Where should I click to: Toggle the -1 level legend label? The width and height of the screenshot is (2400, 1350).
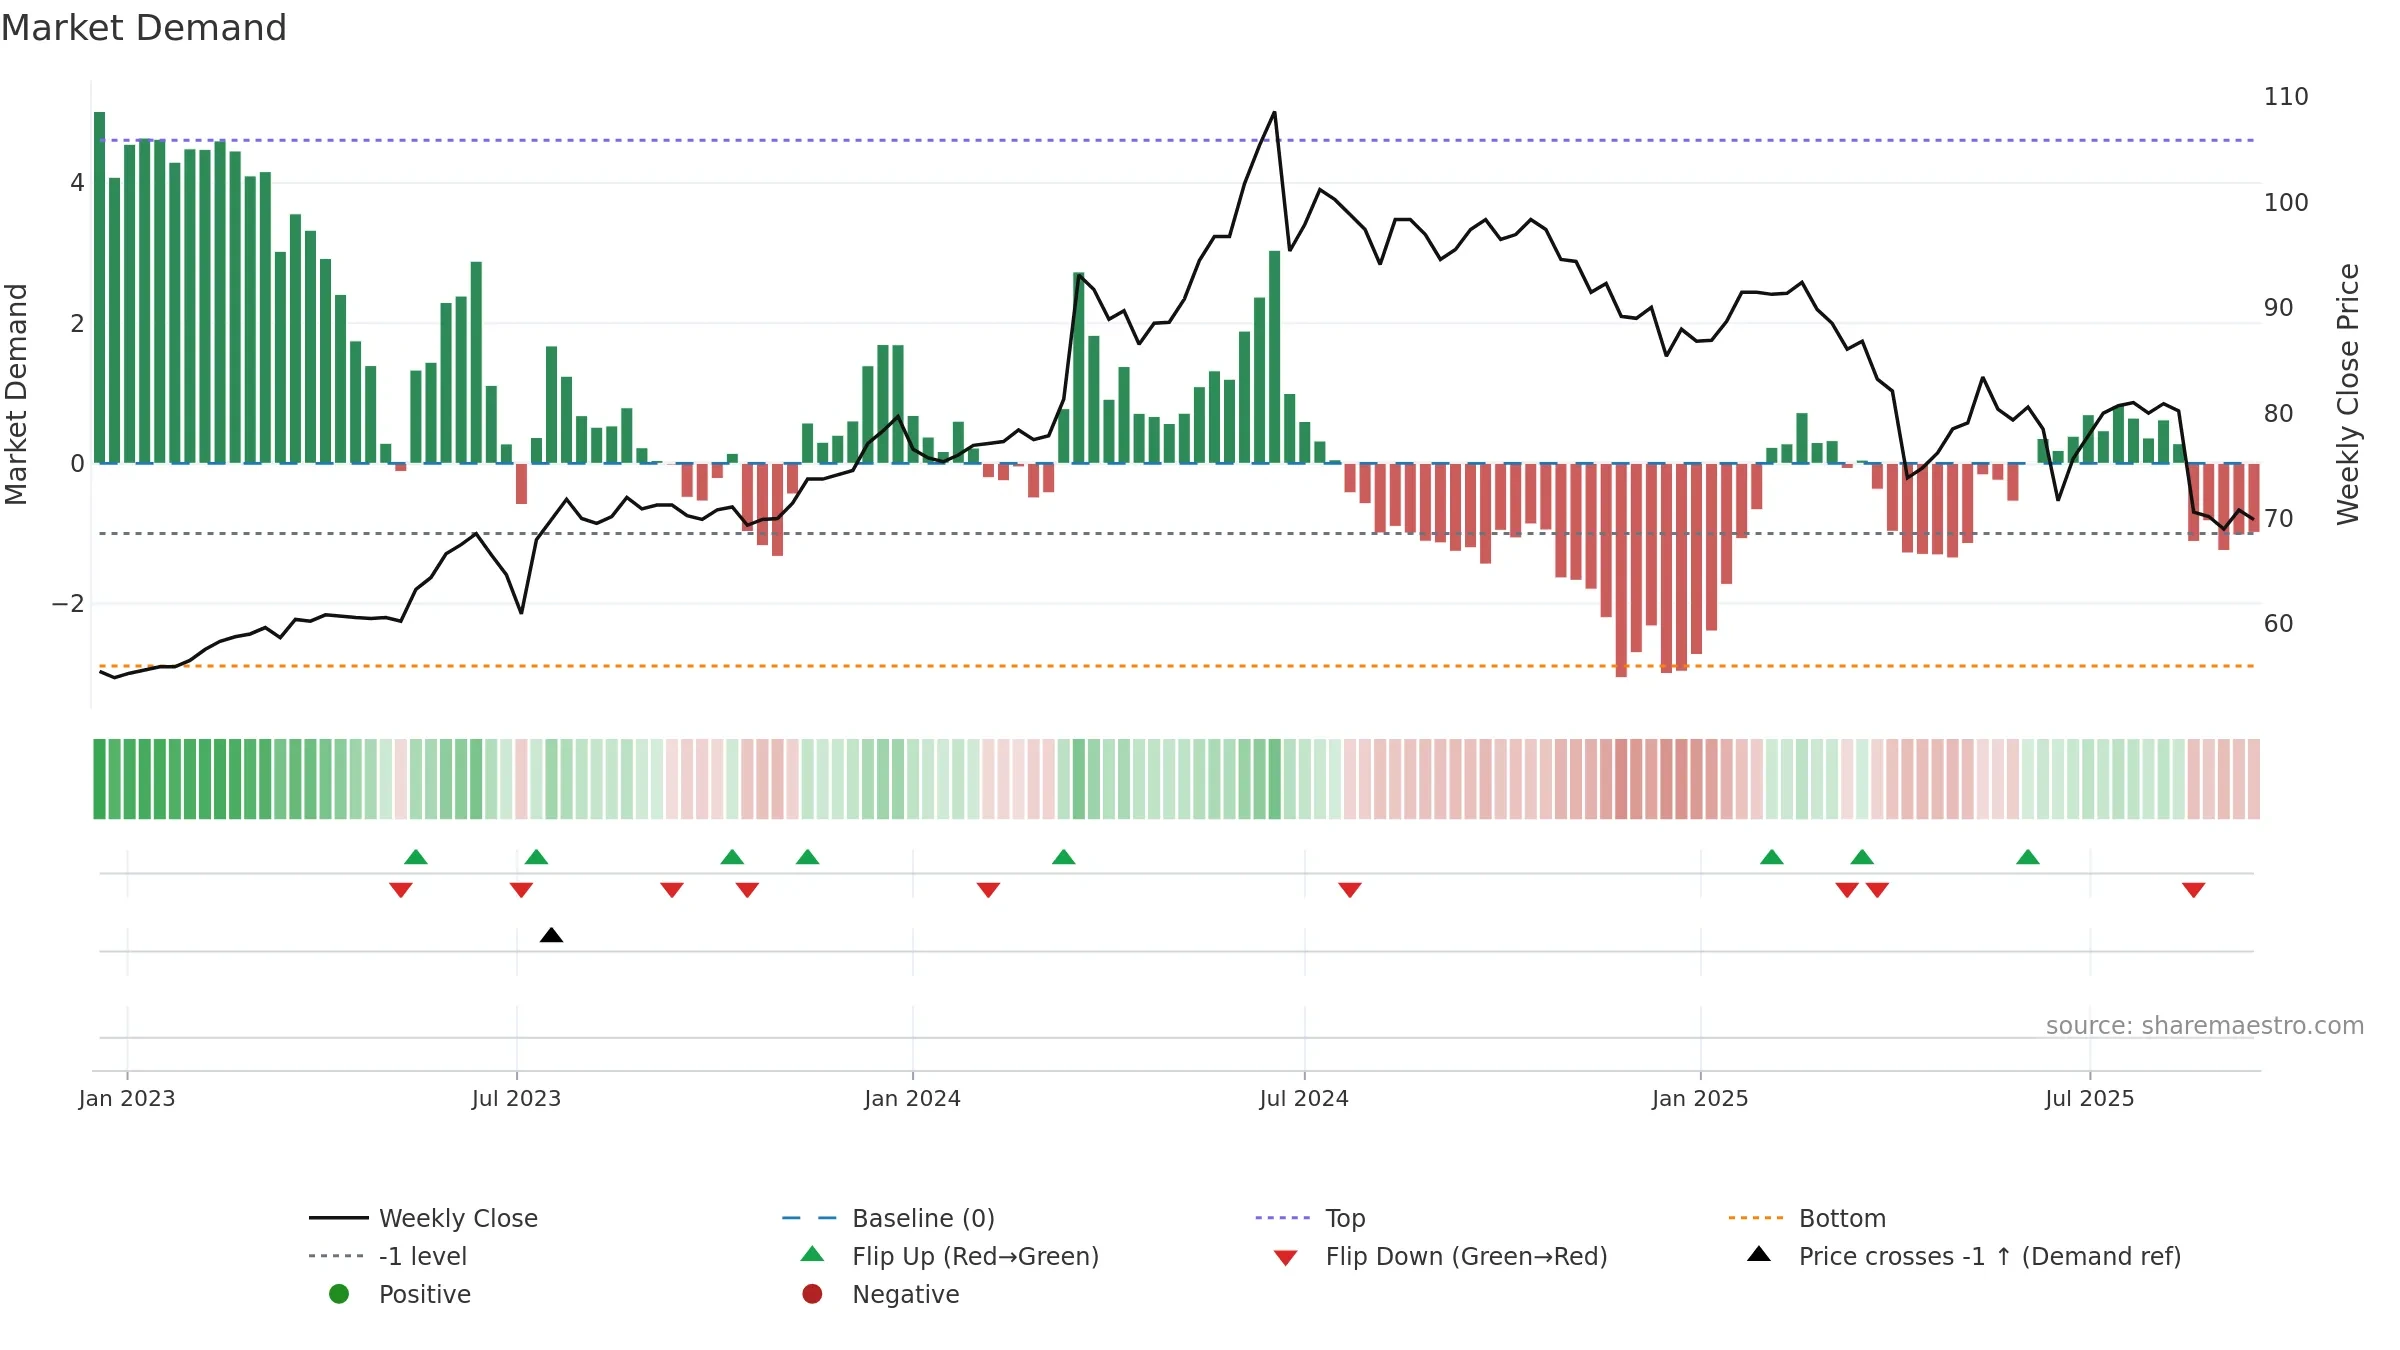tap(423, 1256)
